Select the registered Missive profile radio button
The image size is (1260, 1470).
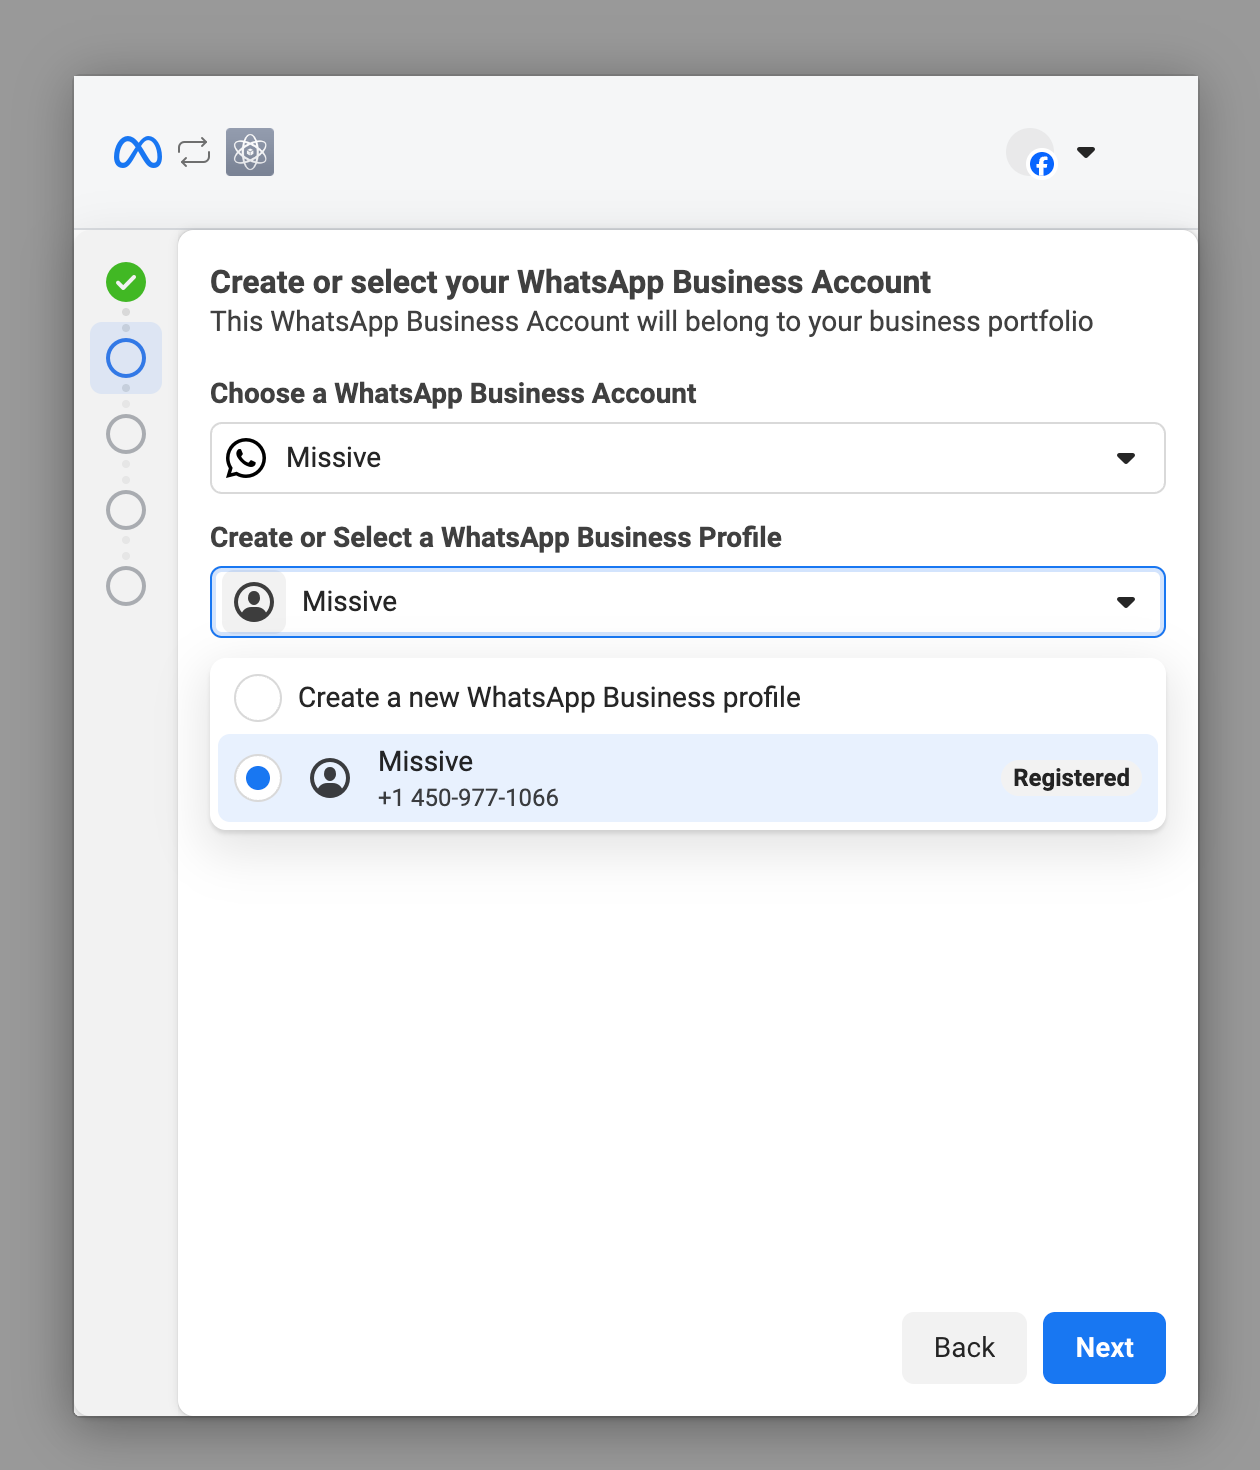click(257, 777)
